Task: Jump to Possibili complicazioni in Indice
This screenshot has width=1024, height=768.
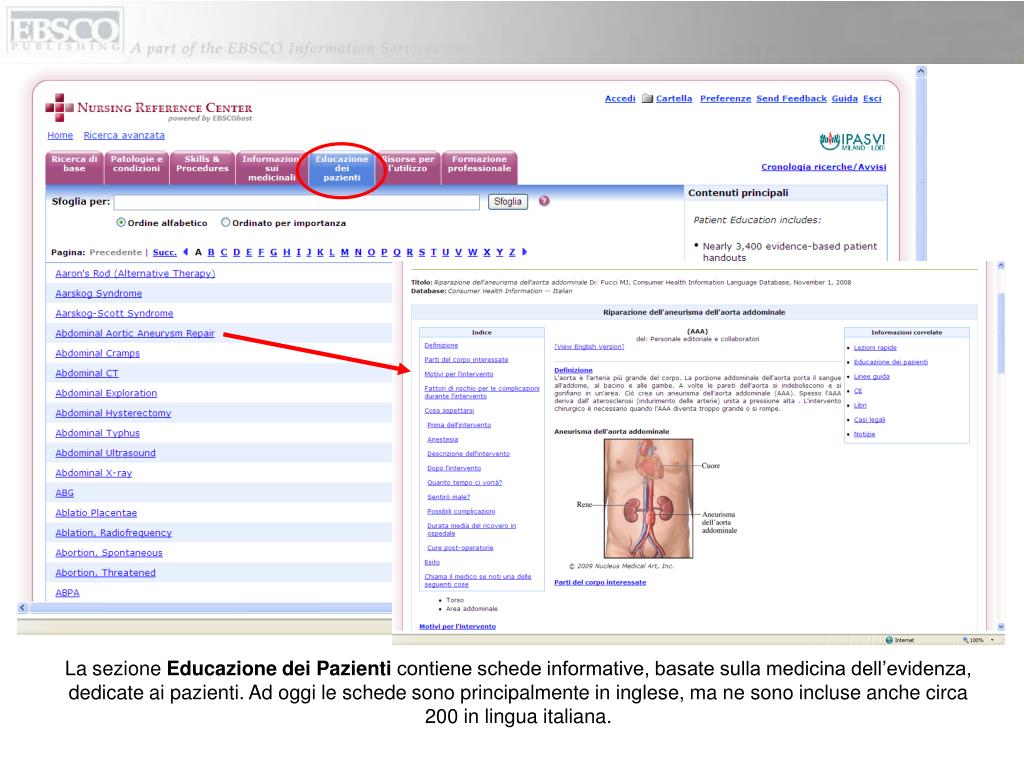Action: [x=461, y=511]
